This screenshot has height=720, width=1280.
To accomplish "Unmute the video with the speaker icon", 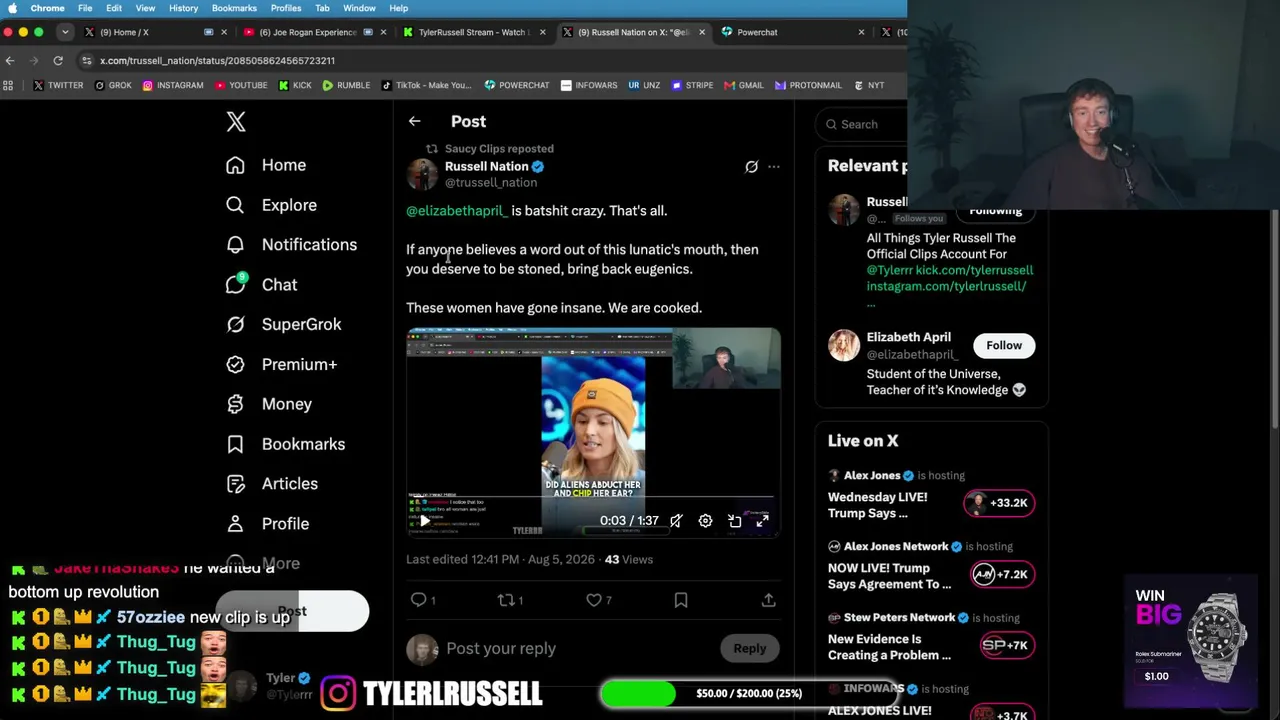I will pos(676,521).
